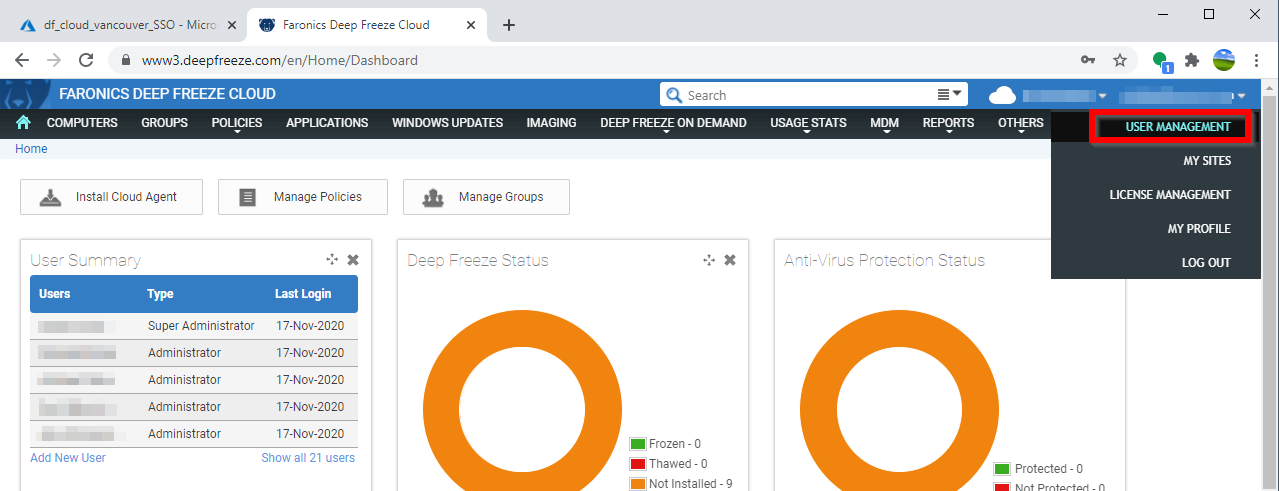Click the Manage Groups people icon
The height and width of the screenshot is (491, 1279).
click(x=433, y=197)
